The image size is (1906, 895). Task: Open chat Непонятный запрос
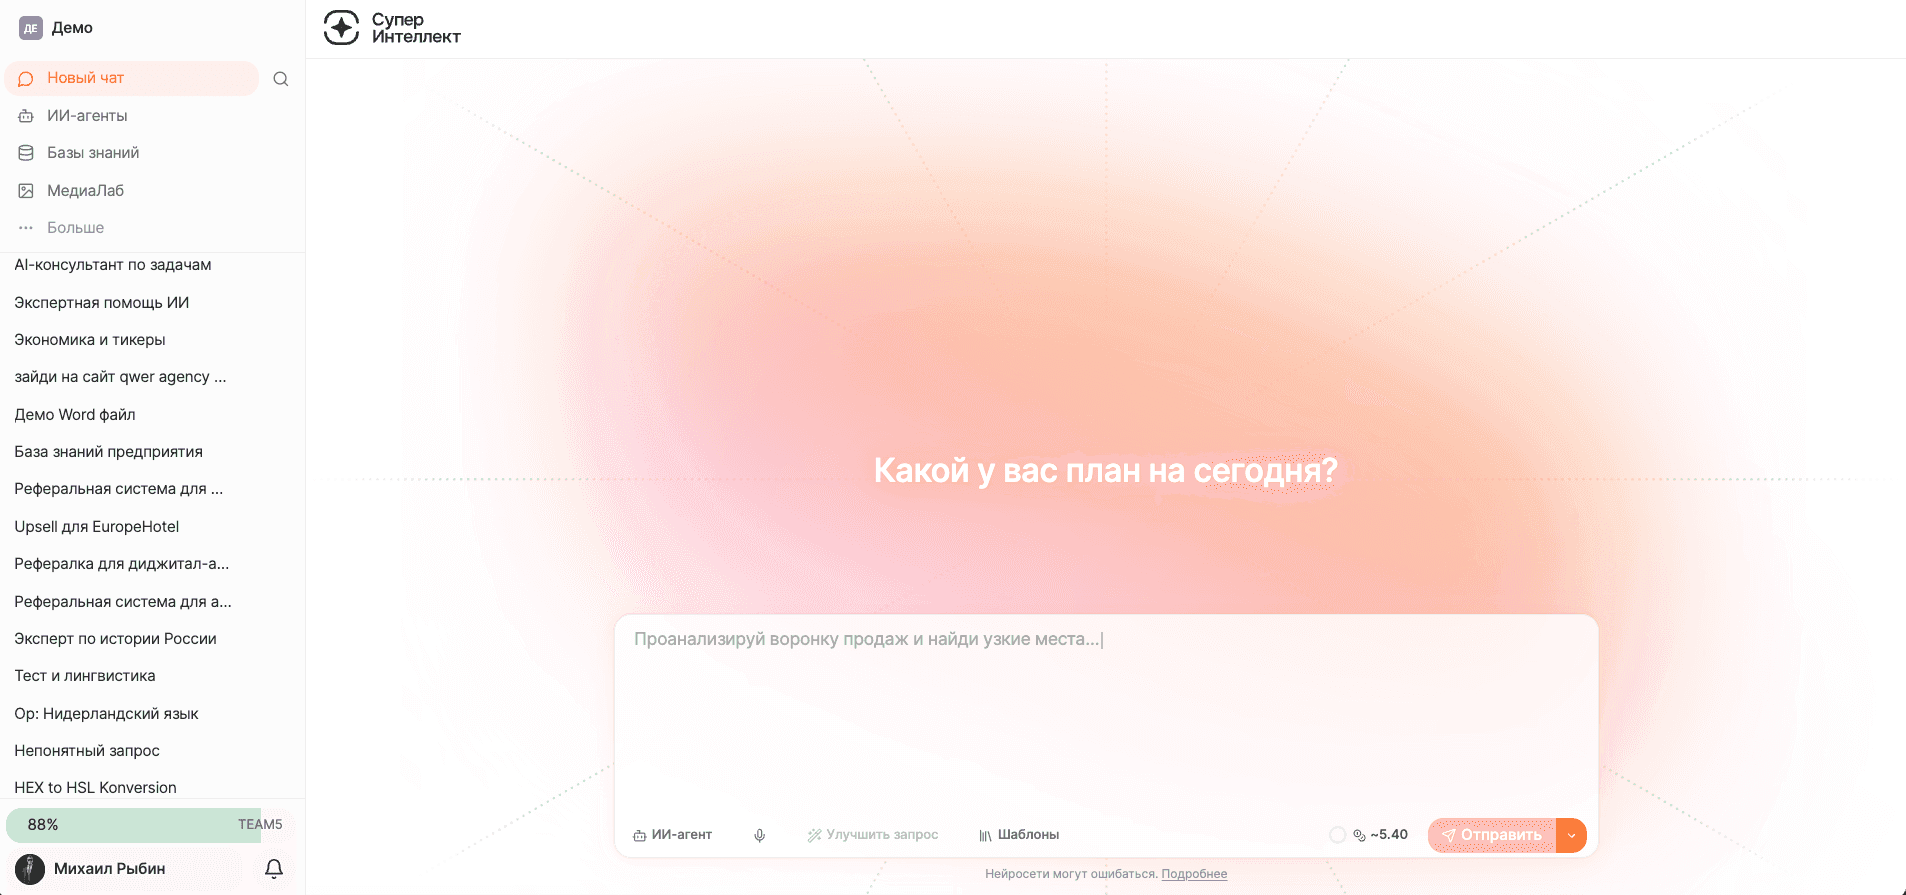87,751
